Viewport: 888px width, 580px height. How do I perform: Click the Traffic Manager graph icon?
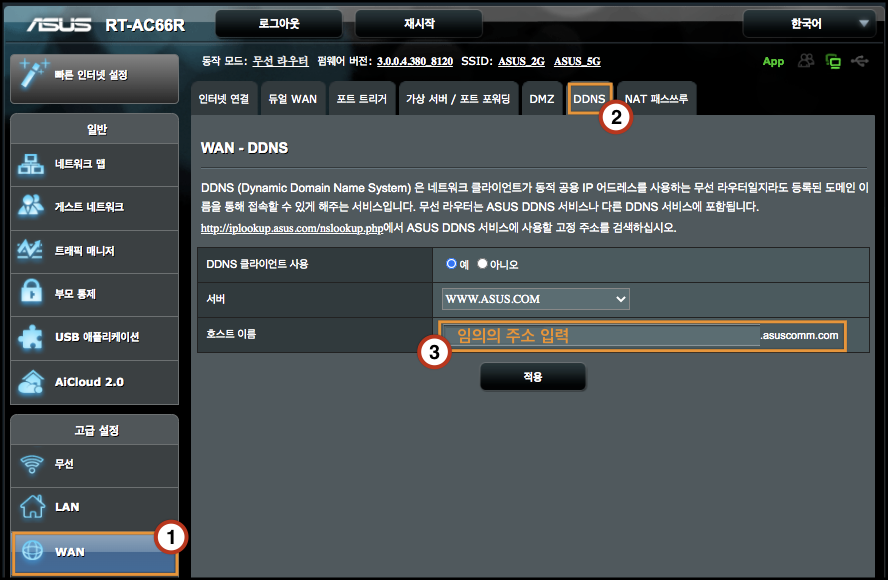tap(31, 250)
